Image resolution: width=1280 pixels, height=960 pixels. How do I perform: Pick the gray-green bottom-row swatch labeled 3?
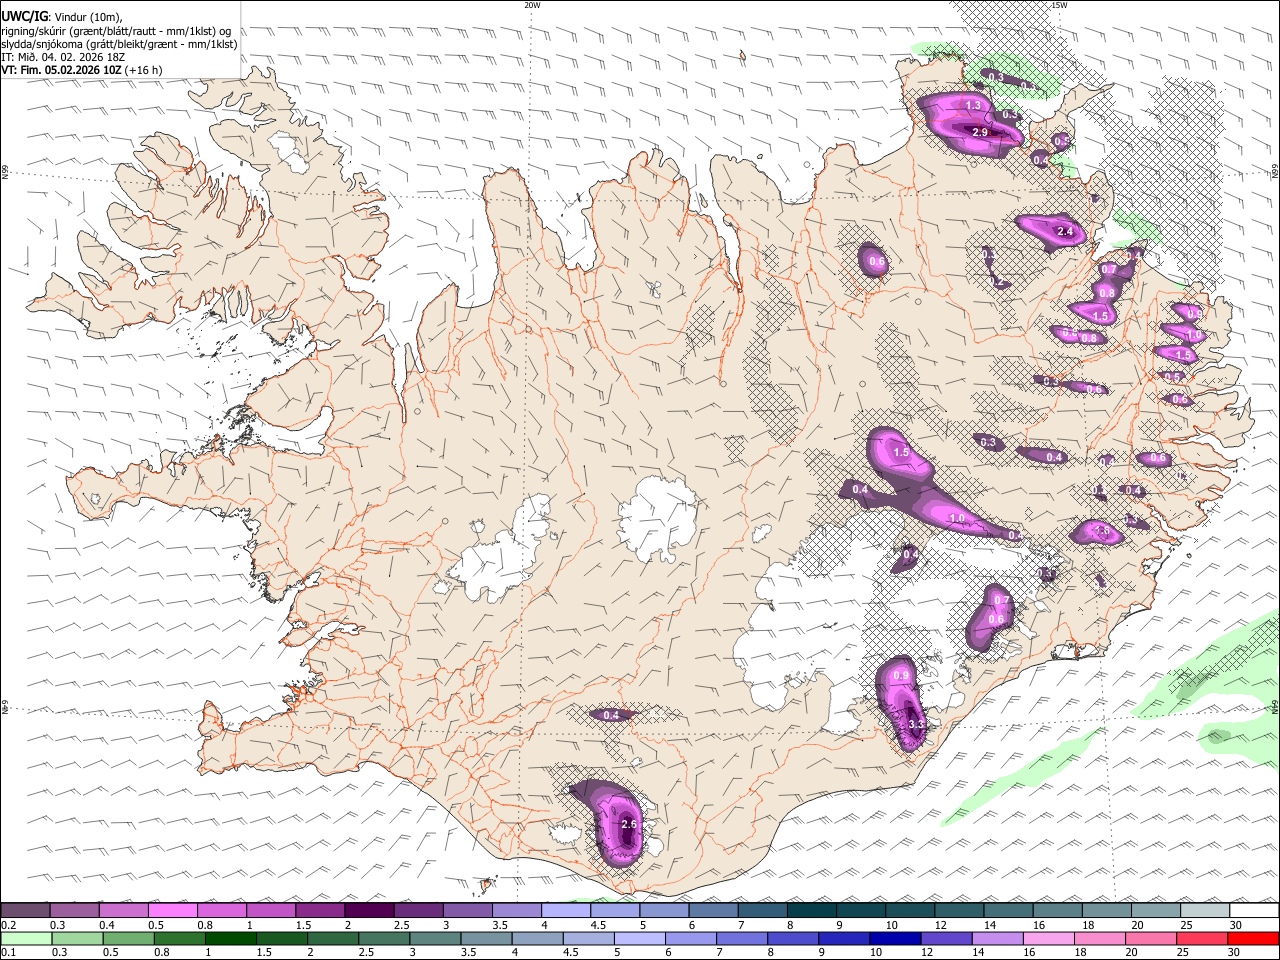pyautogui.click(x=434, y=938)
